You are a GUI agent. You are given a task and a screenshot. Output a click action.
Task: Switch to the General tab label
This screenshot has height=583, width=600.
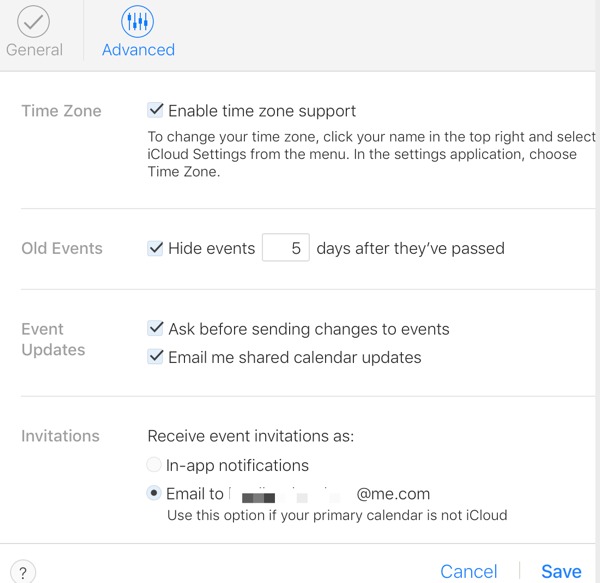click(34, 50)
